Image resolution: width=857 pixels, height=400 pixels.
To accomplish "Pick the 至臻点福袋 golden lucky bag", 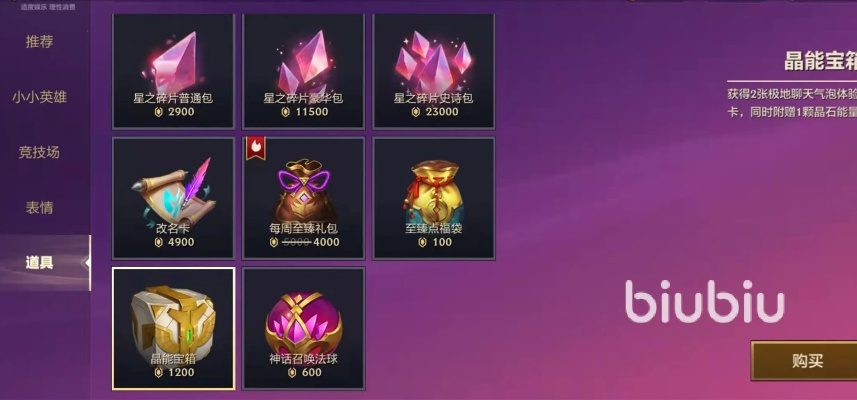I will tap(434, 198).
